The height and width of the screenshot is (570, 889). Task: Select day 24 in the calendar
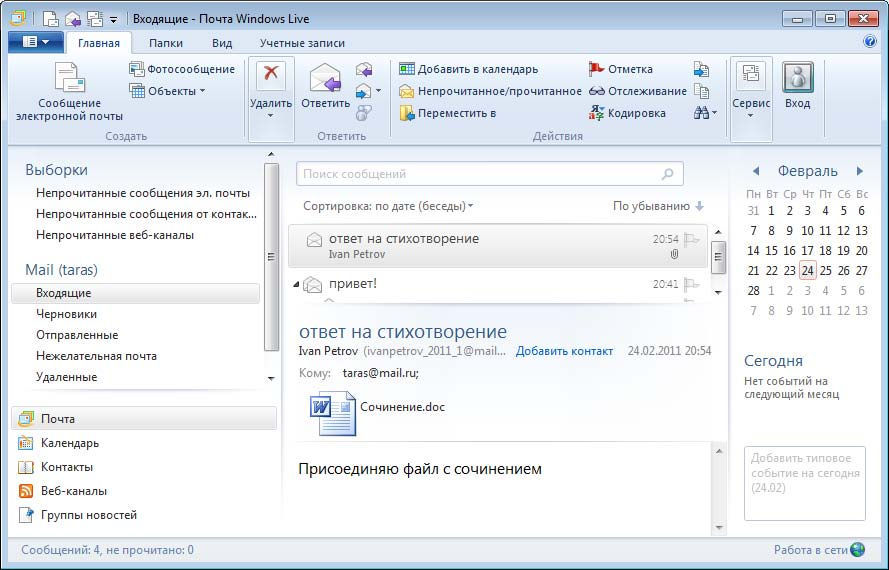click(x=807, y=271)
